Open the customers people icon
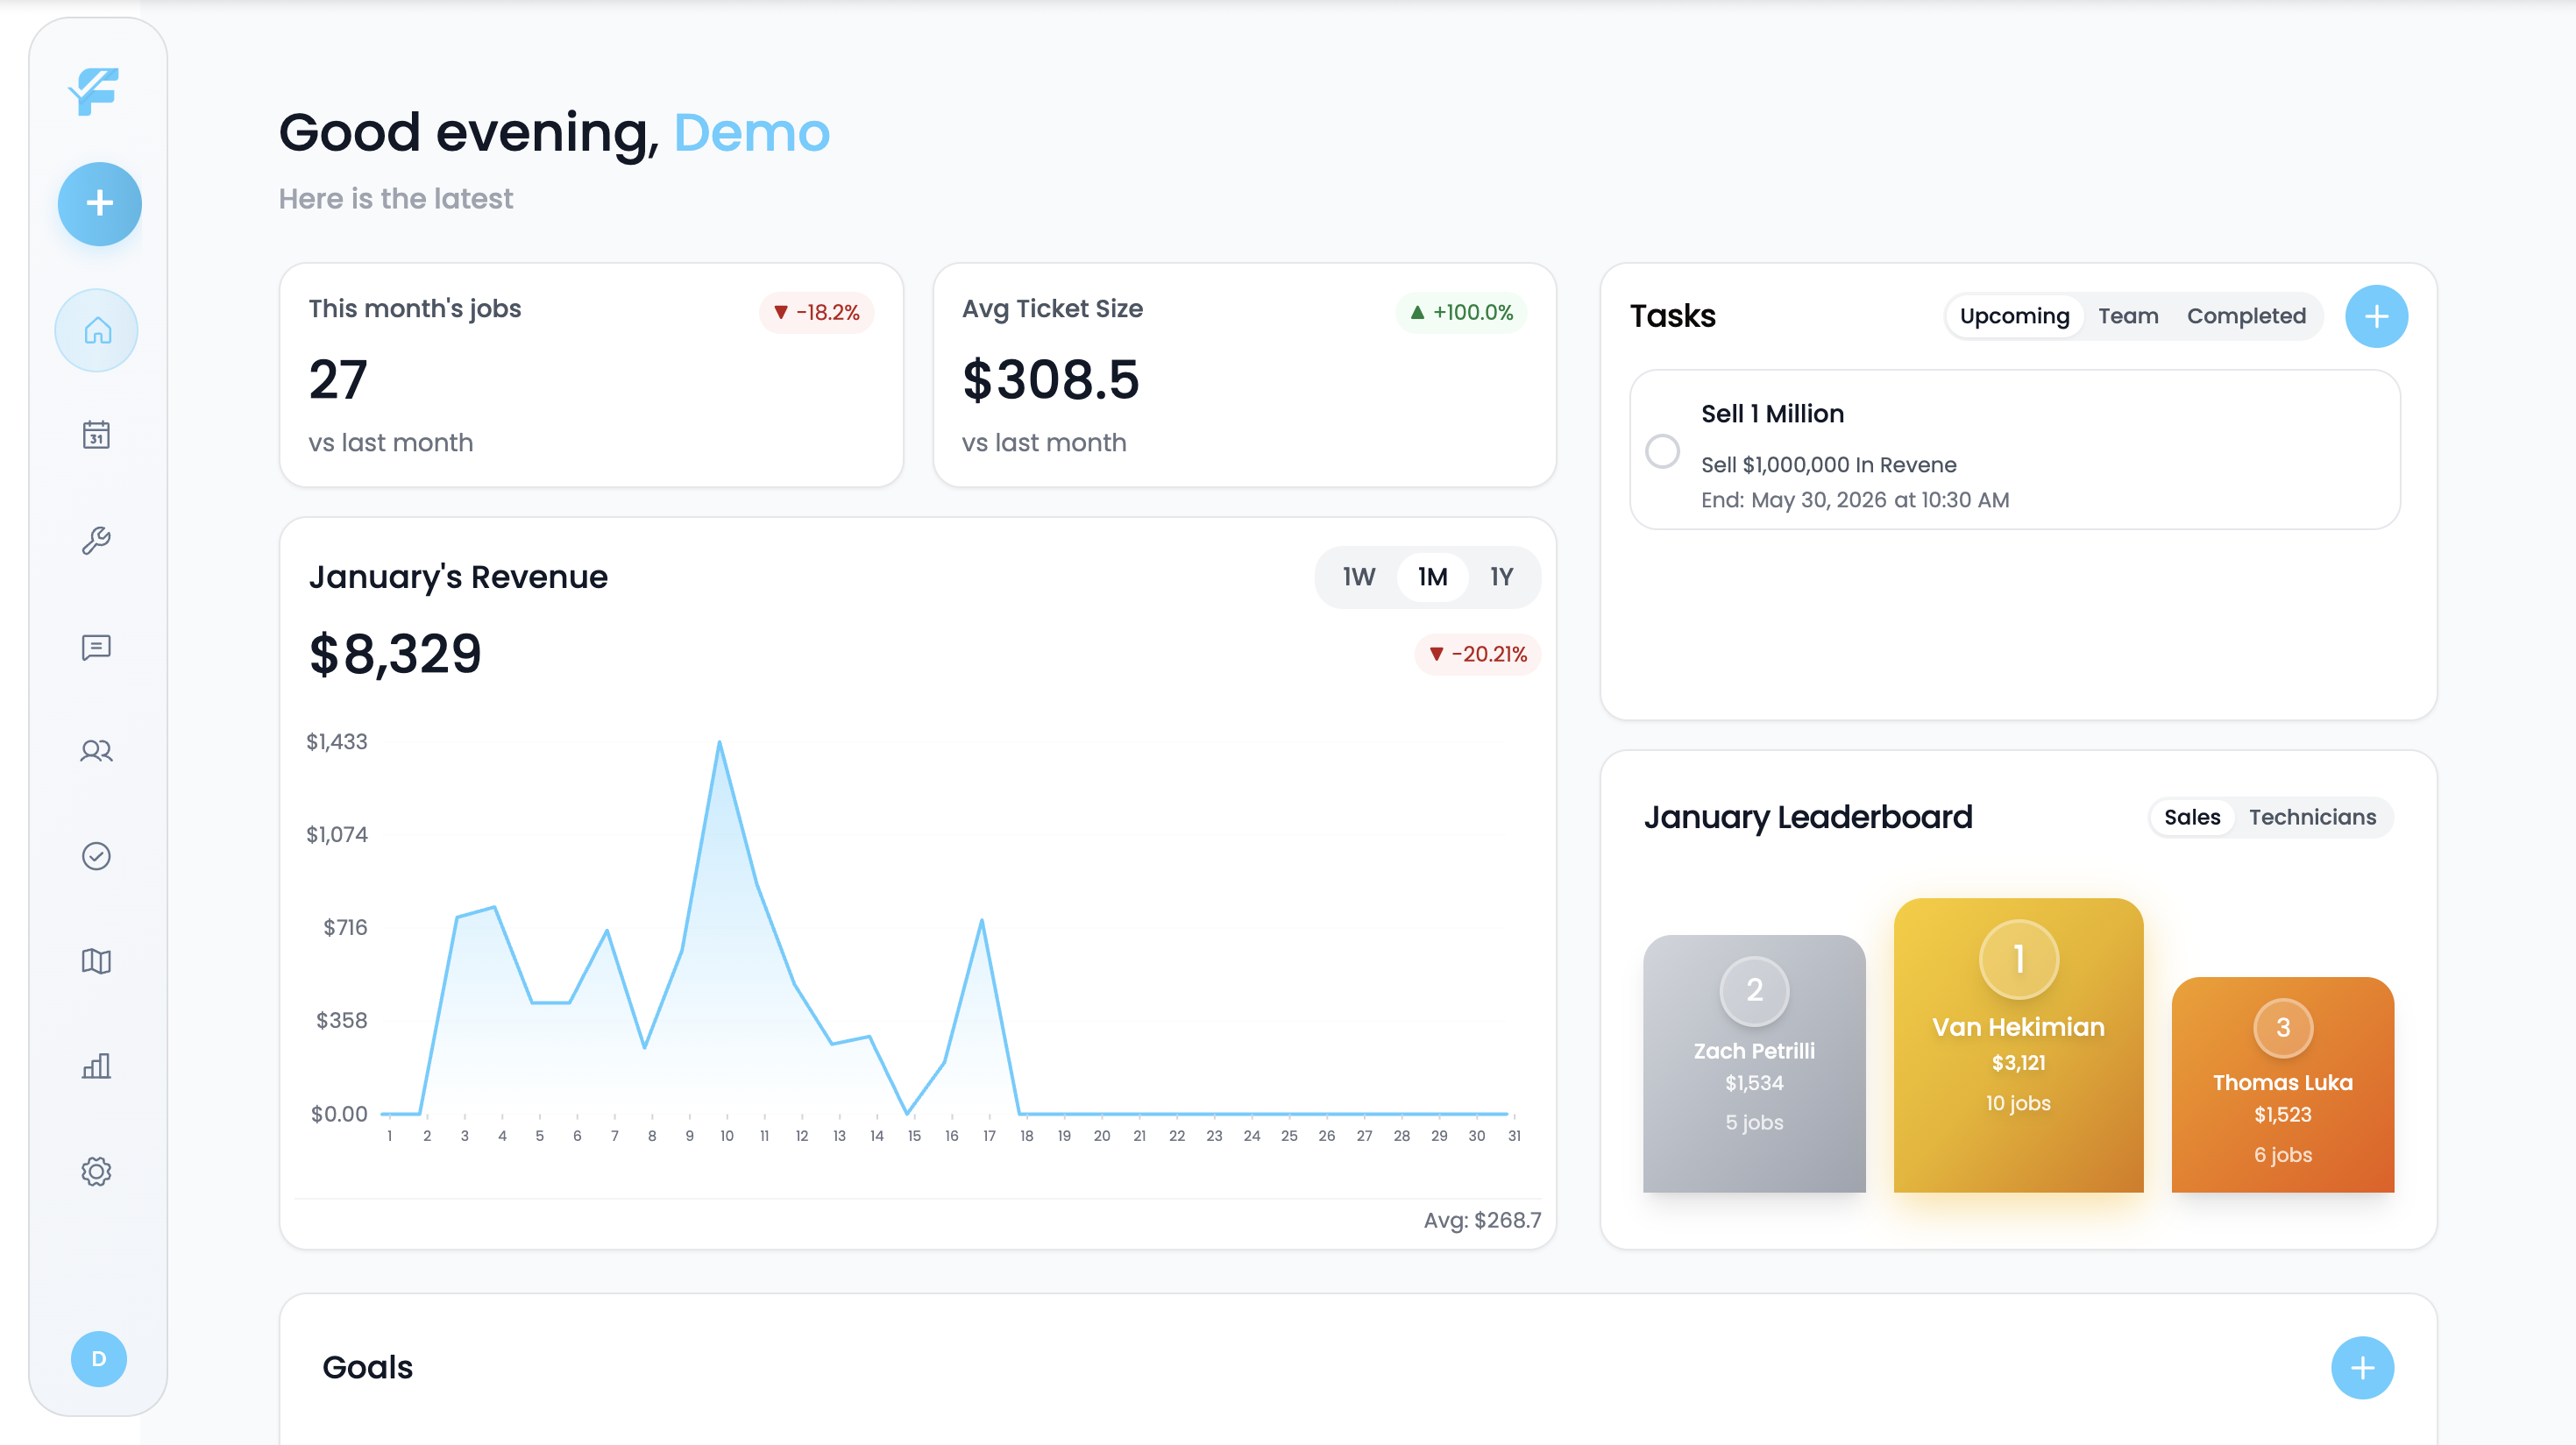This screenshot has height=1445, width=2576. [x=97, y=751]
